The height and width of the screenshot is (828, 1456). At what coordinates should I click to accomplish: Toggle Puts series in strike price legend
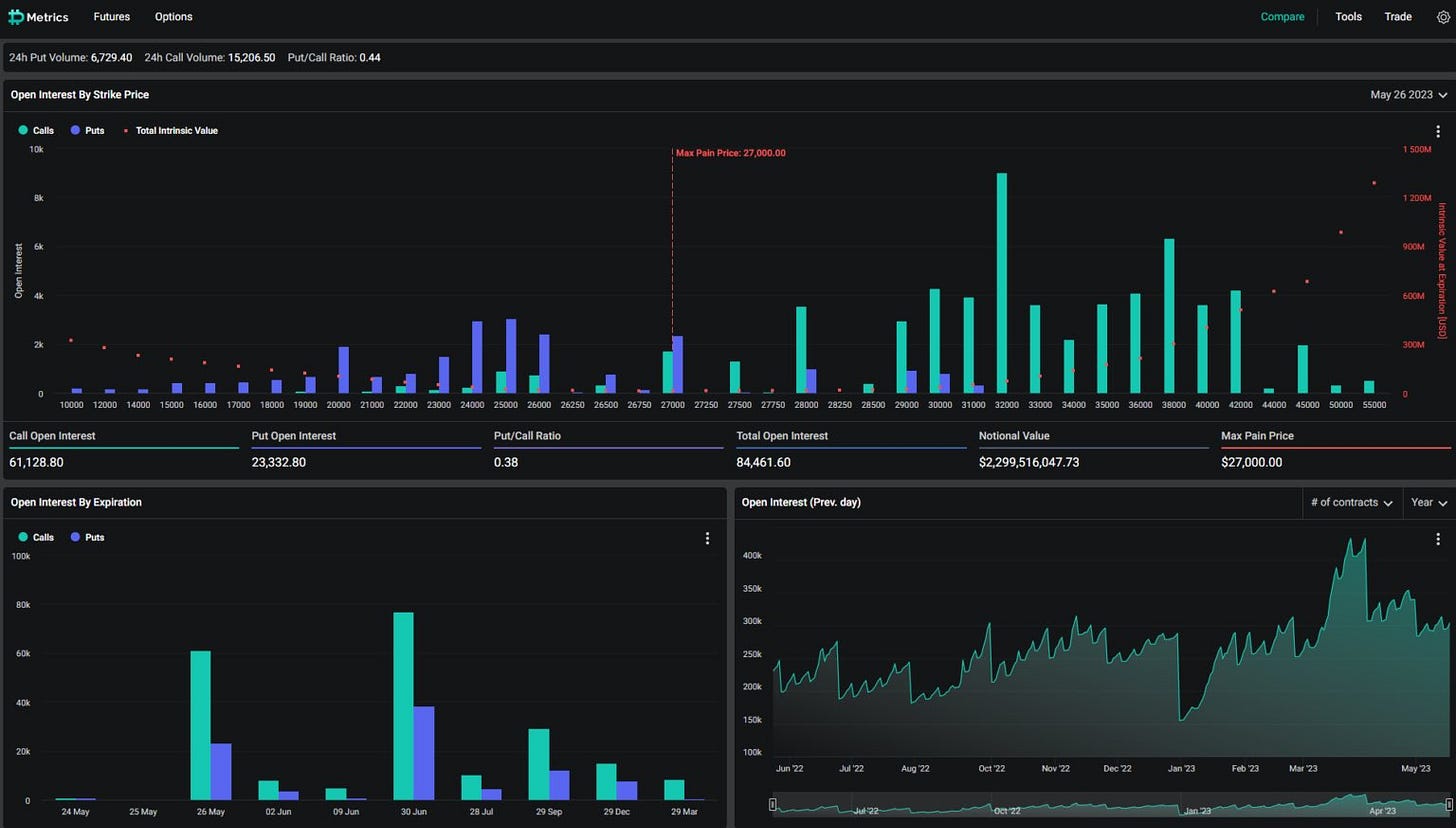pos(87,131)
